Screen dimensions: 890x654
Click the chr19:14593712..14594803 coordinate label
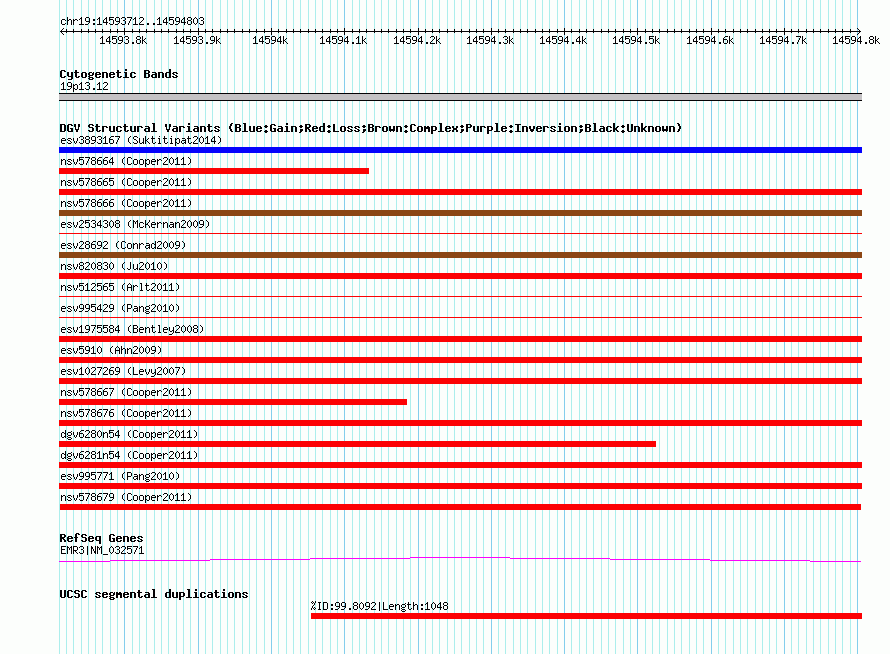click(x=132, y=21)
